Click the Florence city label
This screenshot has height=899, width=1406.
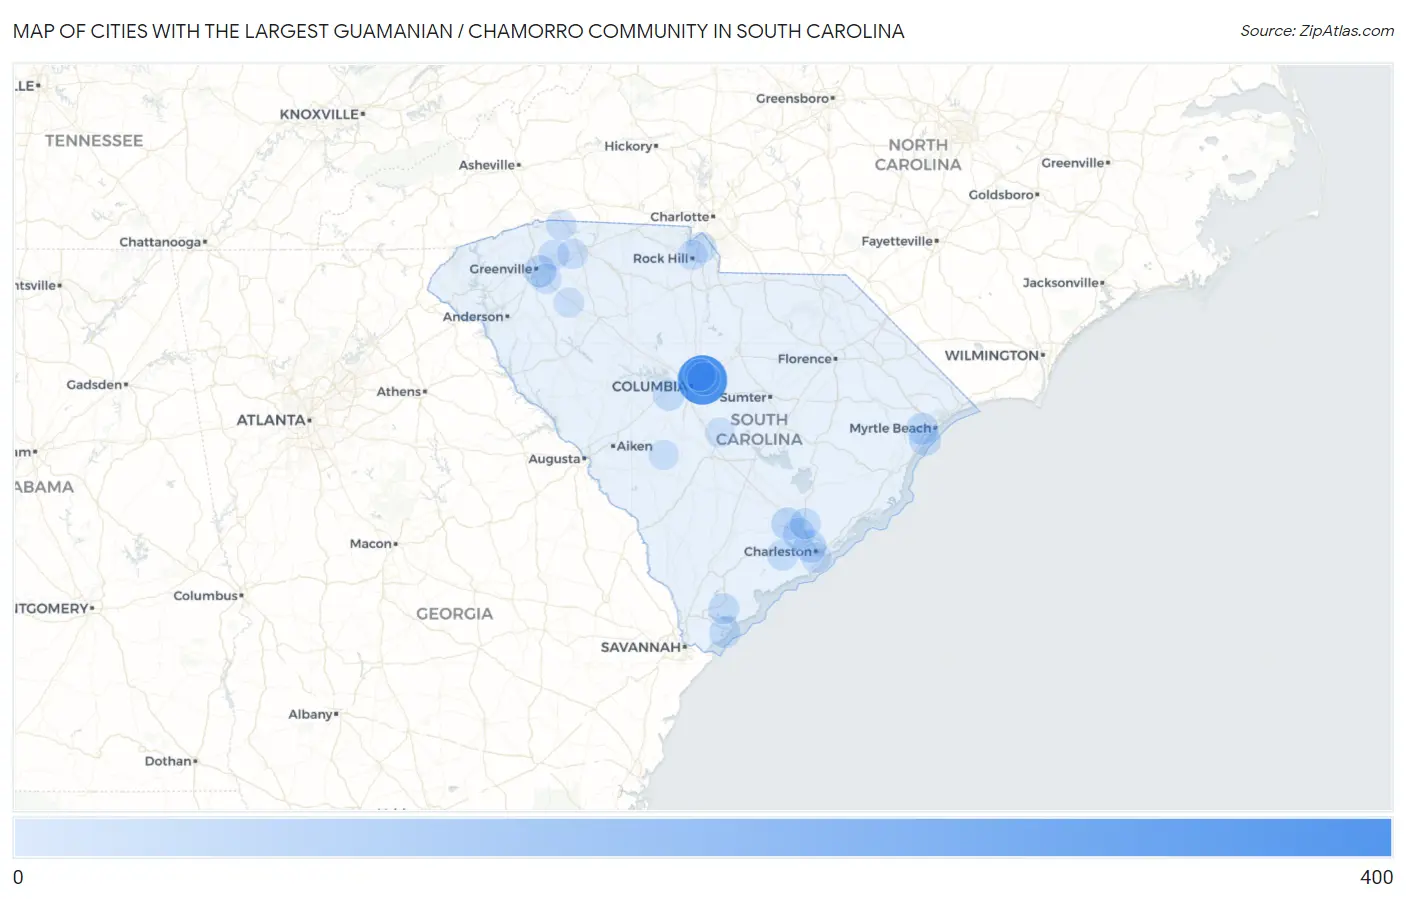(x=805, y=359)
